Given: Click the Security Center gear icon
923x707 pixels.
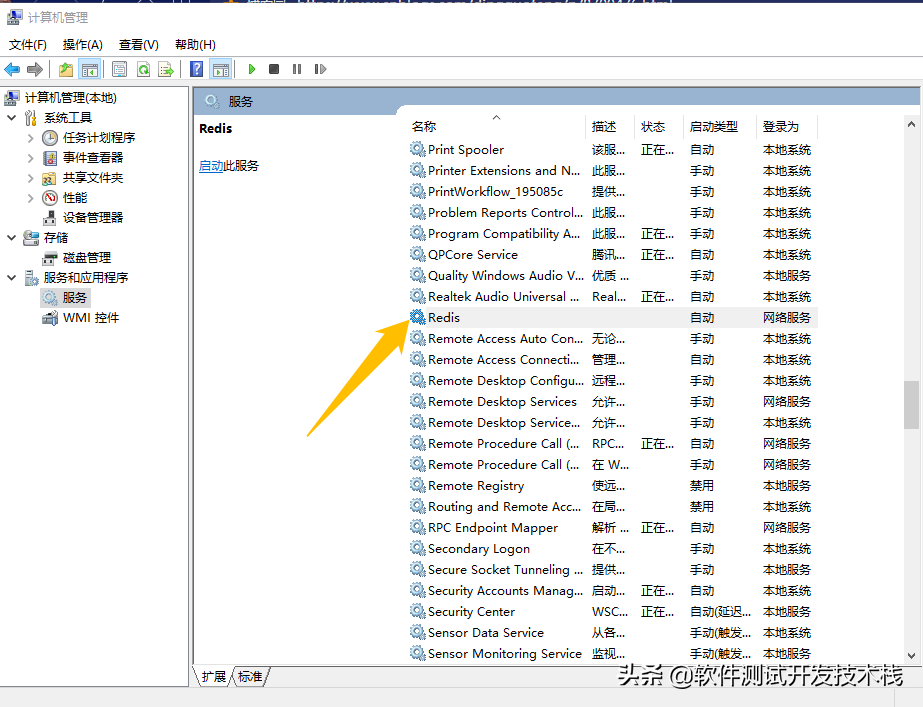Looking at the screenshot, I should [x=417, y=611].
